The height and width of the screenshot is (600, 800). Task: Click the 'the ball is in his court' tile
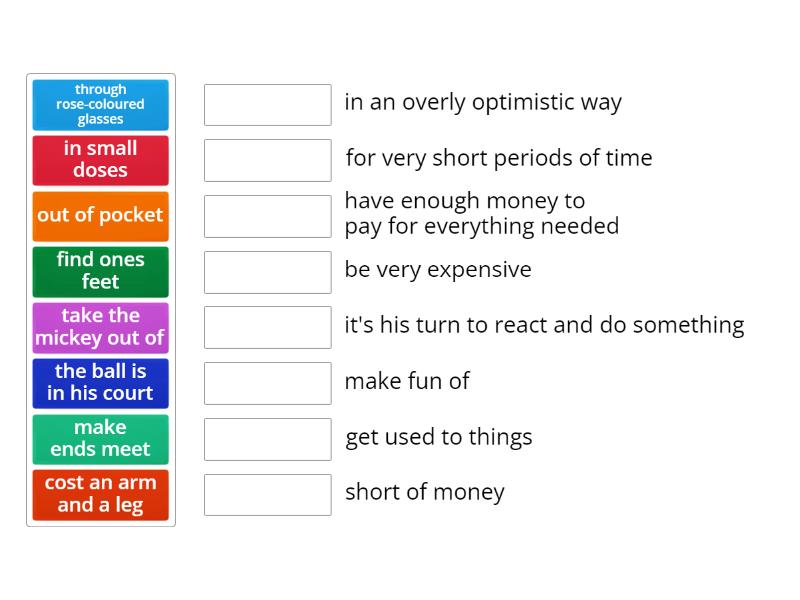pyautogui.click(x=100, y=383)
